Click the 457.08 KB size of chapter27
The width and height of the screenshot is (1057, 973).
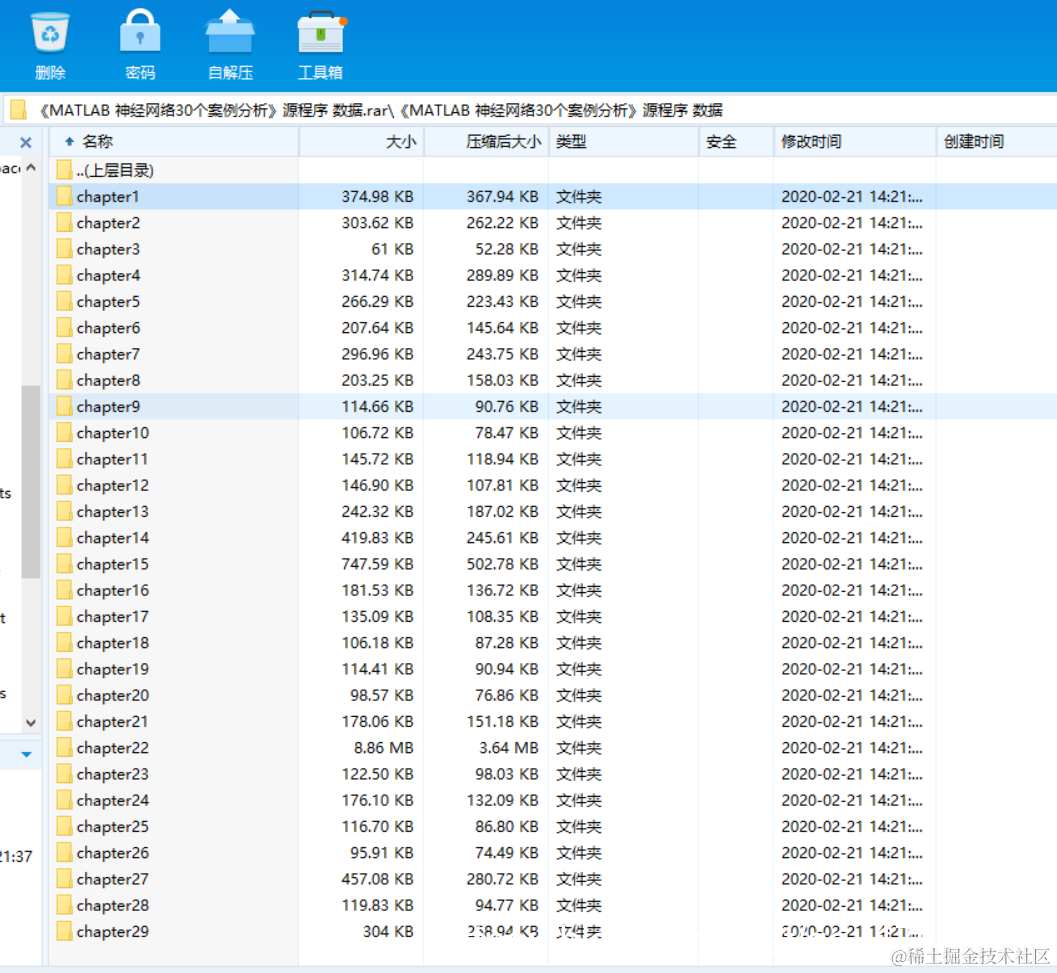(378, 879)
